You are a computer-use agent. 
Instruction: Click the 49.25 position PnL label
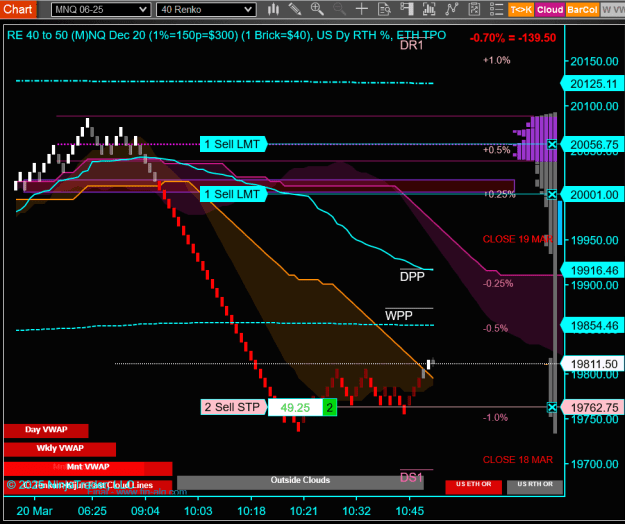click(295, 408)
